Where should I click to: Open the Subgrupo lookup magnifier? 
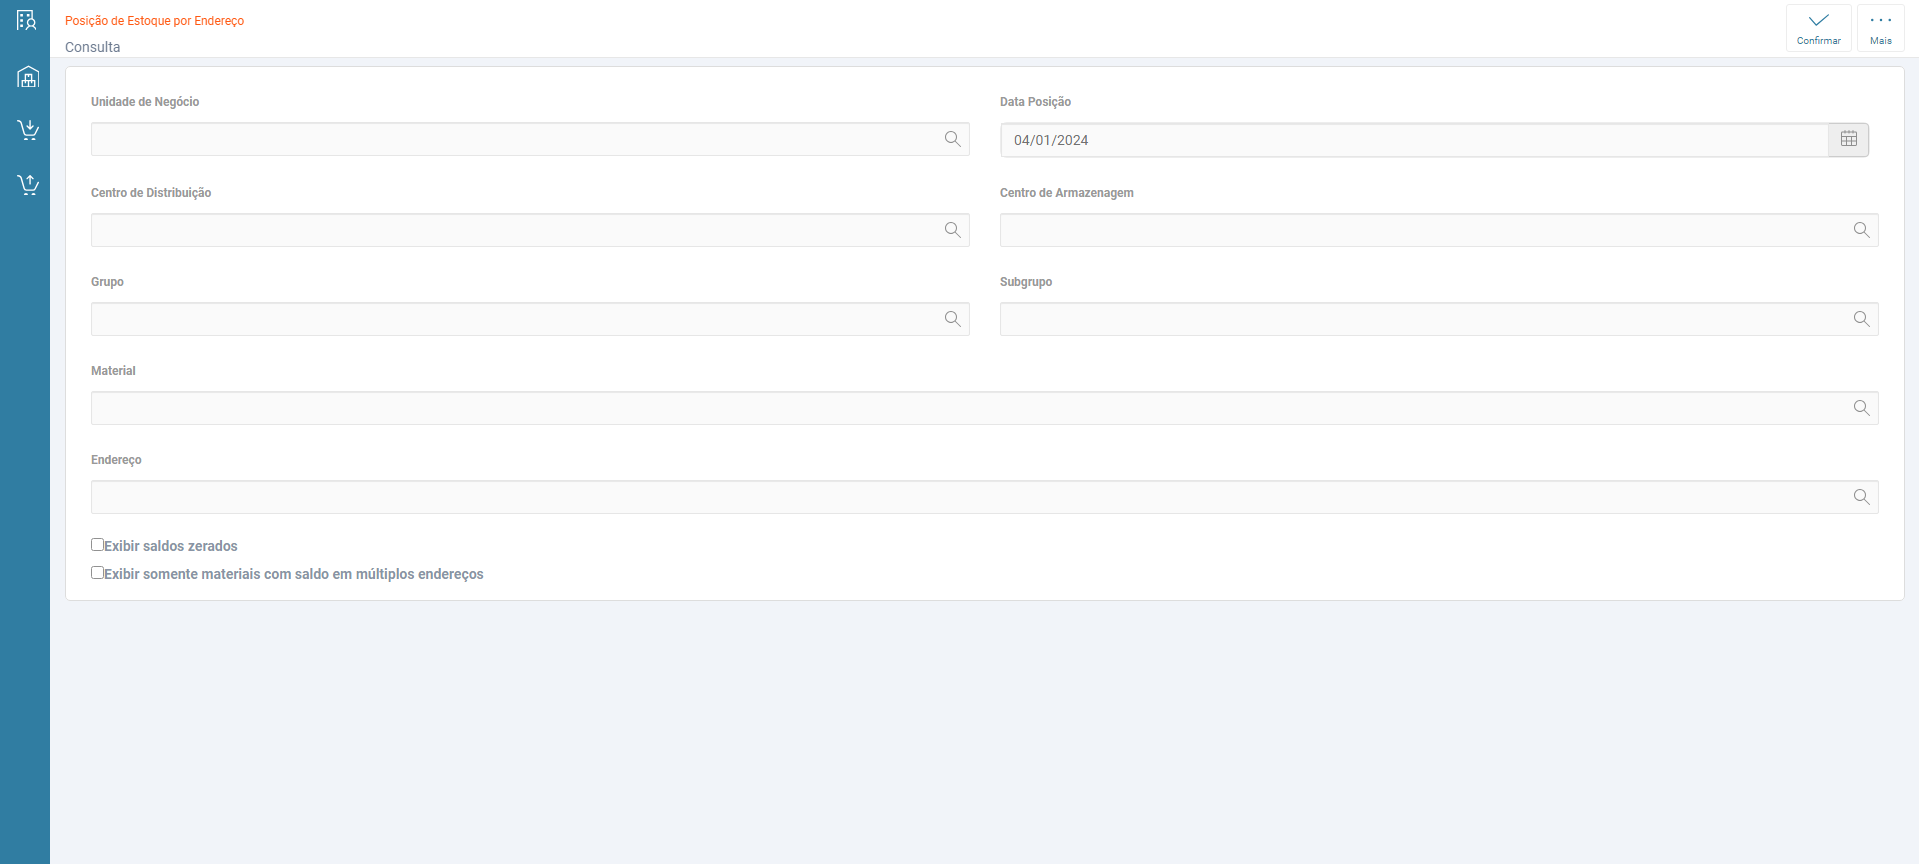(1861, 319)
